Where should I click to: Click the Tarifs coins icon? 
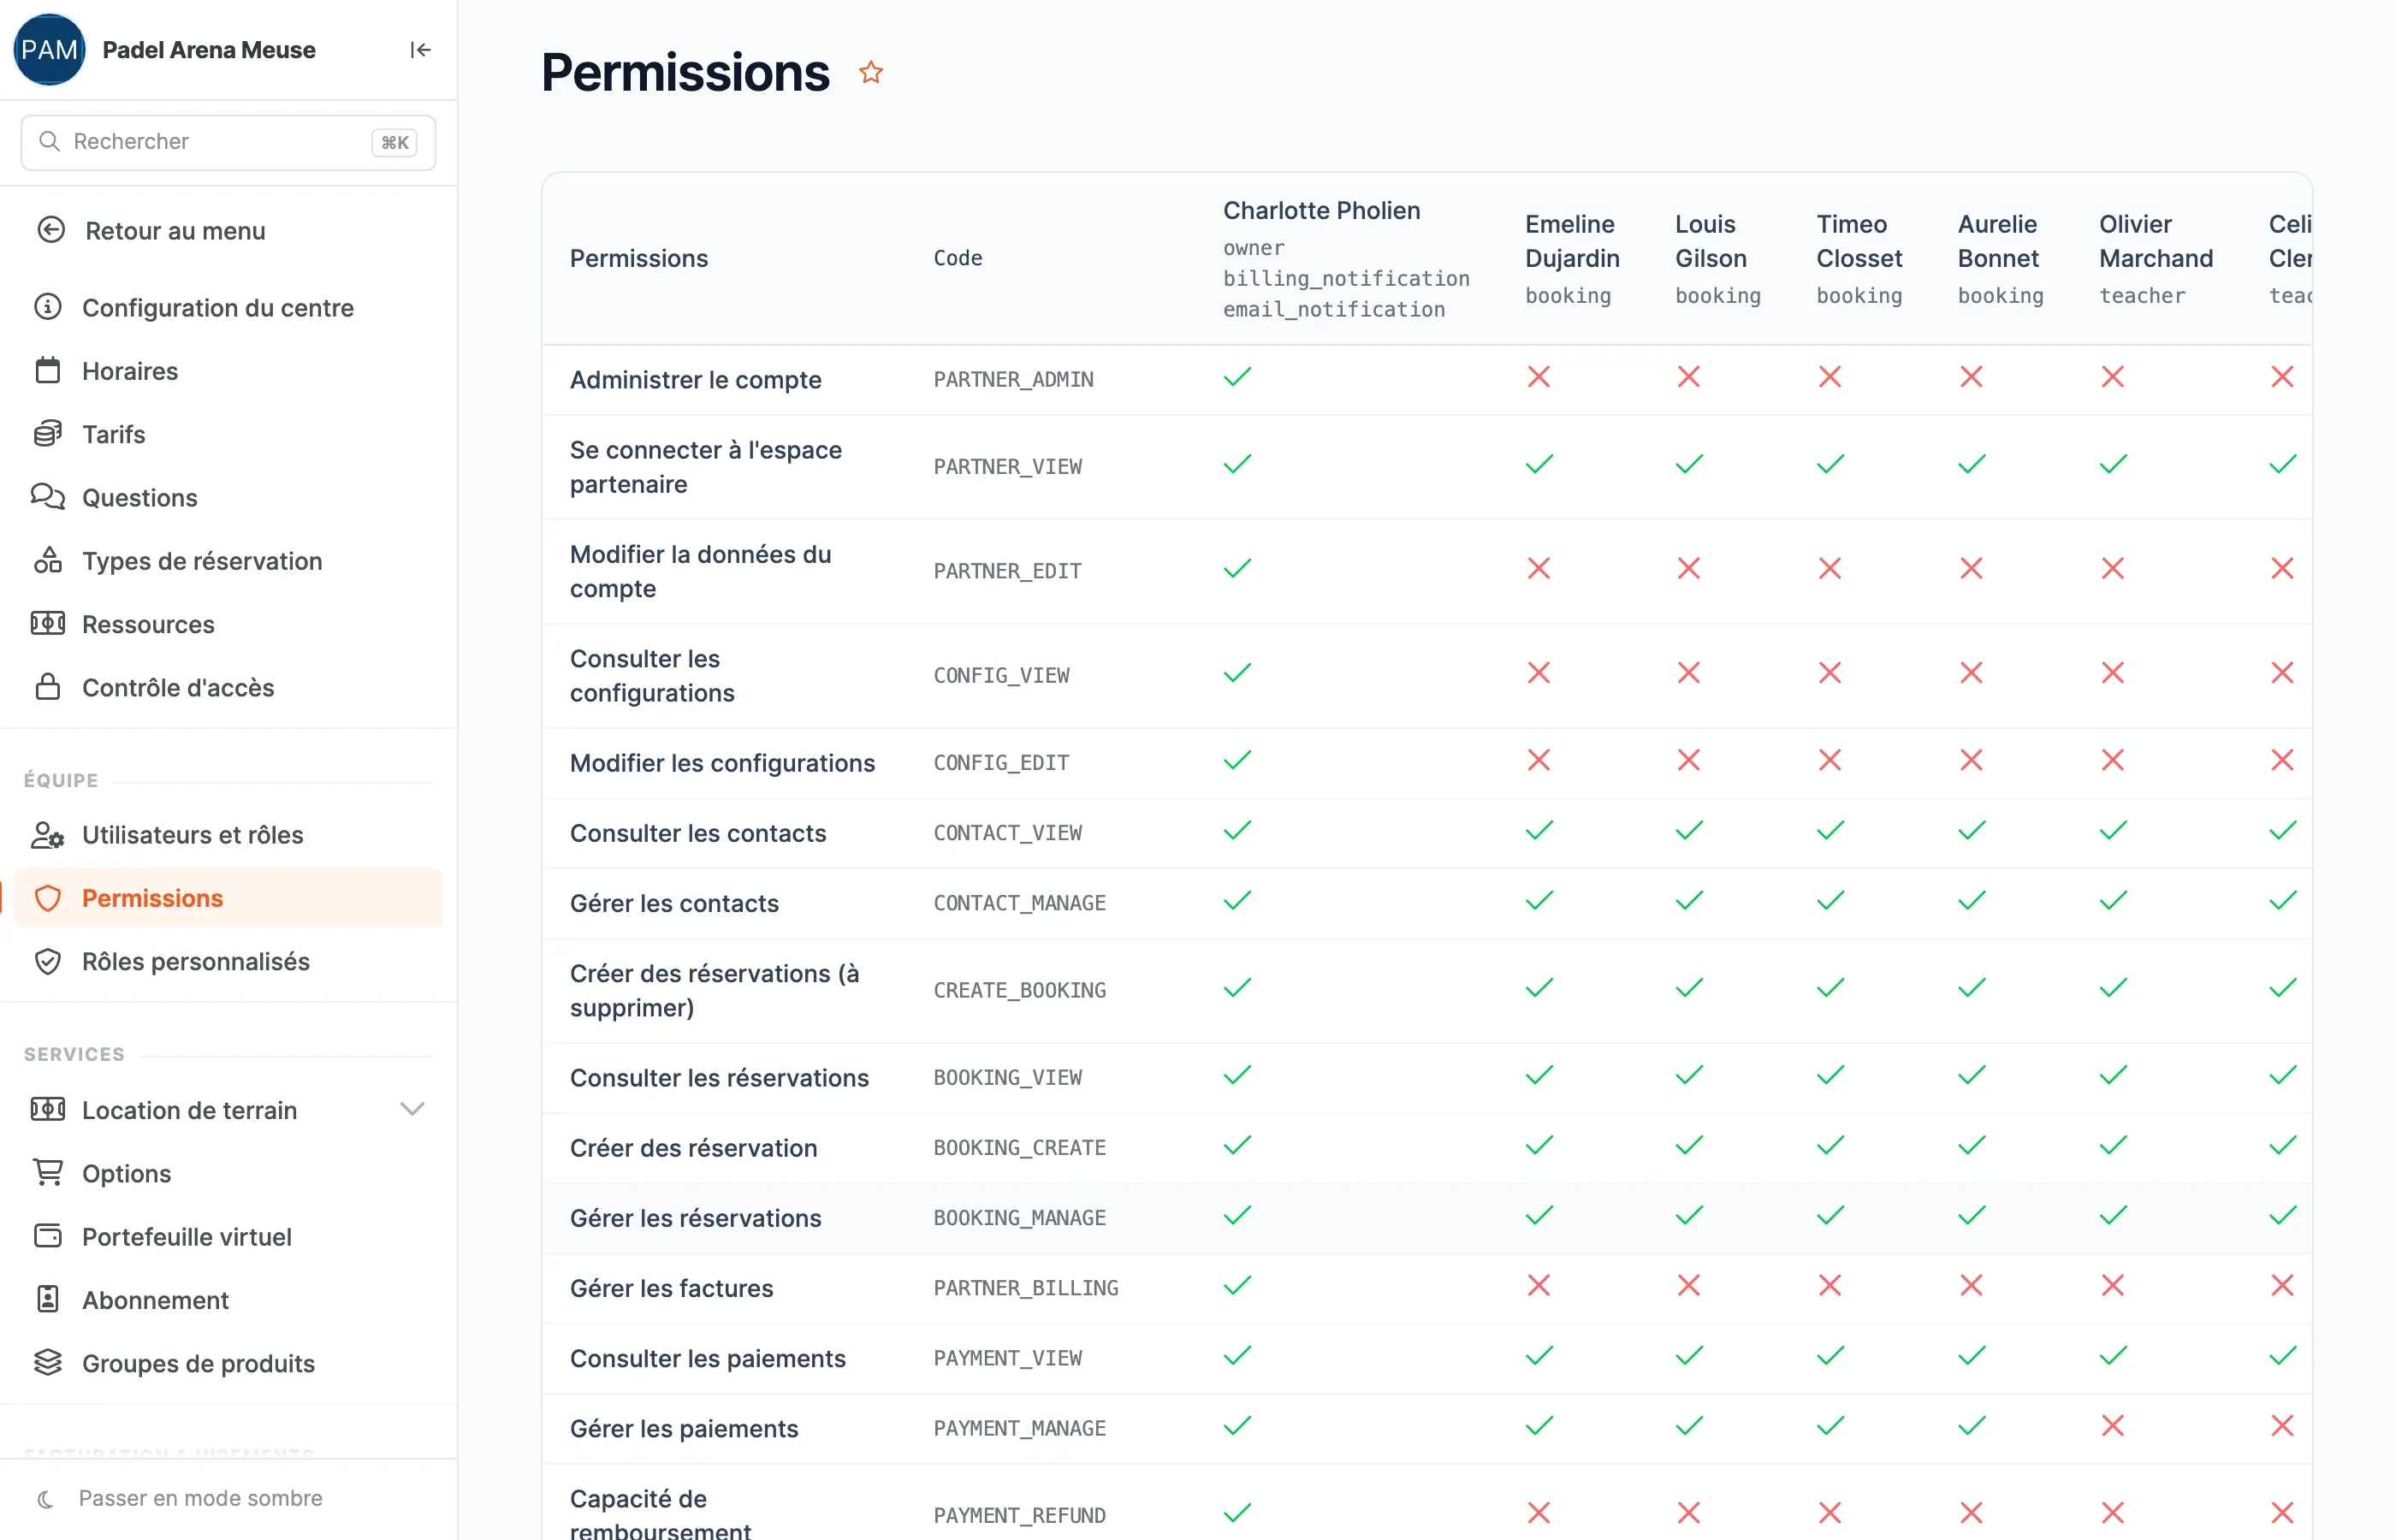point(48,433)
